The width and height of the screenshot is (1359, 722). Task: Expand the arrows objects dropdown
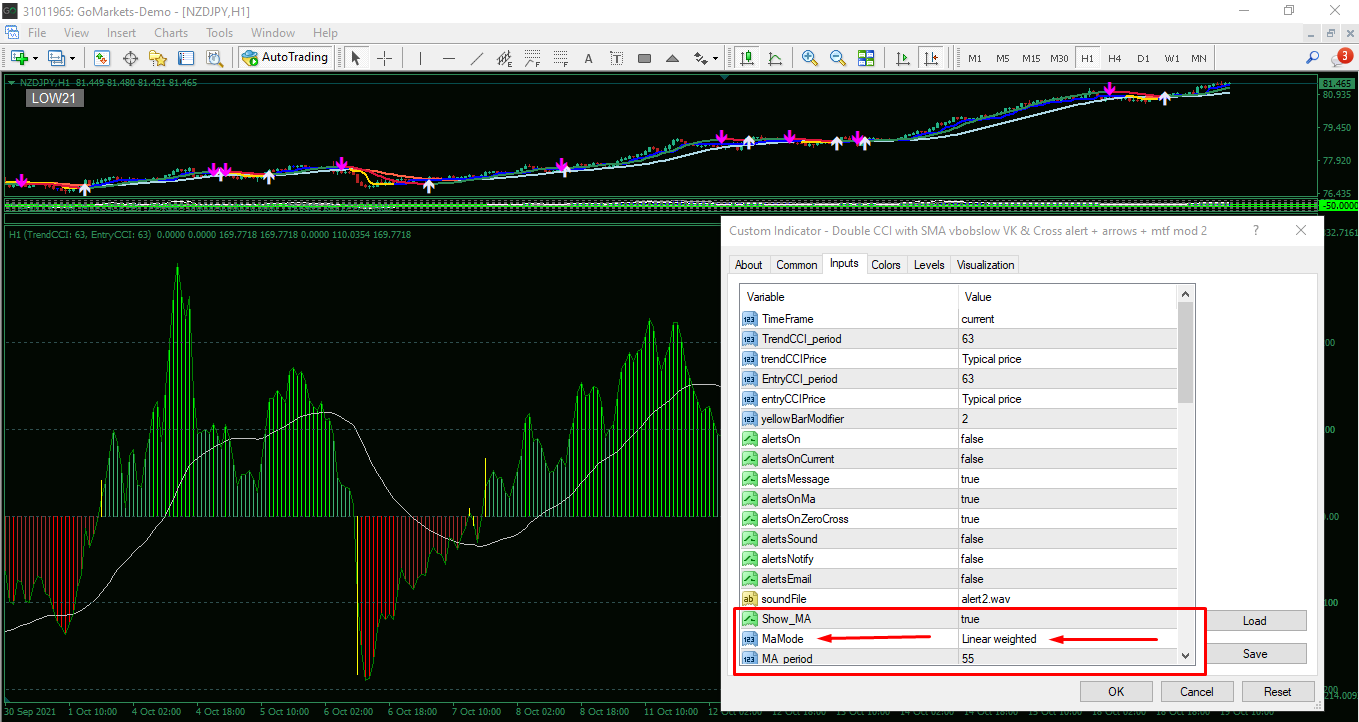(x=716, y=58)
